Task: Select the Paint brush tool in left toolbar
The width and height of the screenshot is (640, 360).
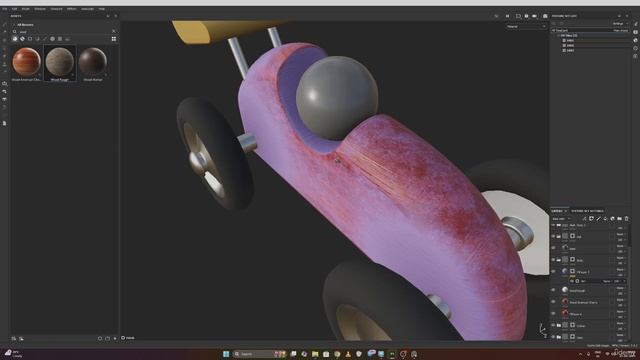Action: 4,25
